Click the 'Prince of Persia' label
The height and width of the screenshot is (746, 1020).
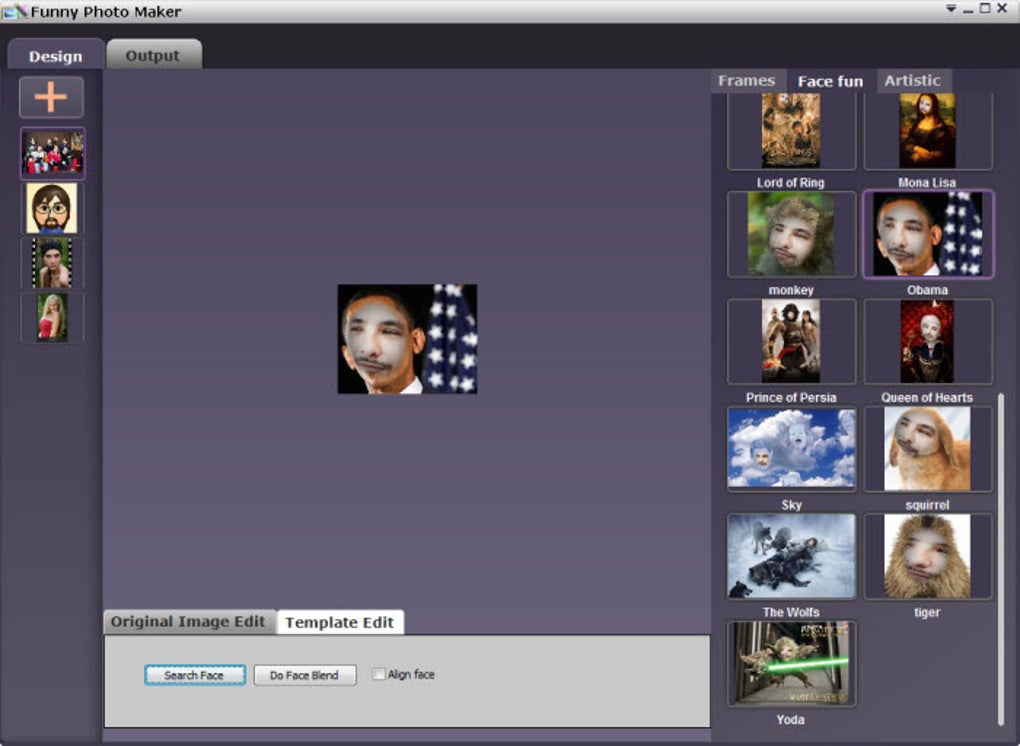[x=791, y=397]
